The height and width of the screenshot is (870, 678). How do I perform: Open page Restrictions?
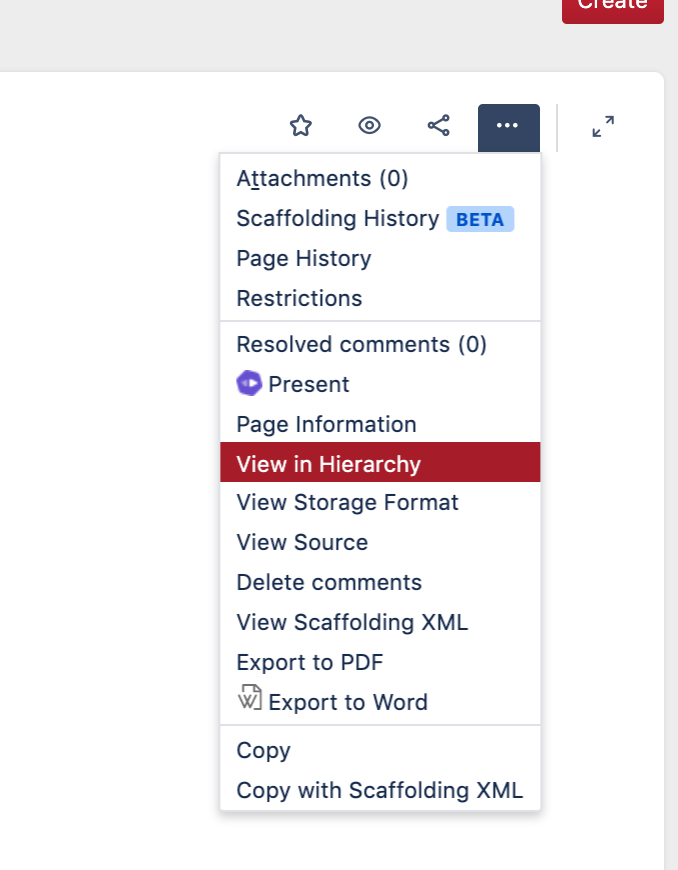point(299,298)
